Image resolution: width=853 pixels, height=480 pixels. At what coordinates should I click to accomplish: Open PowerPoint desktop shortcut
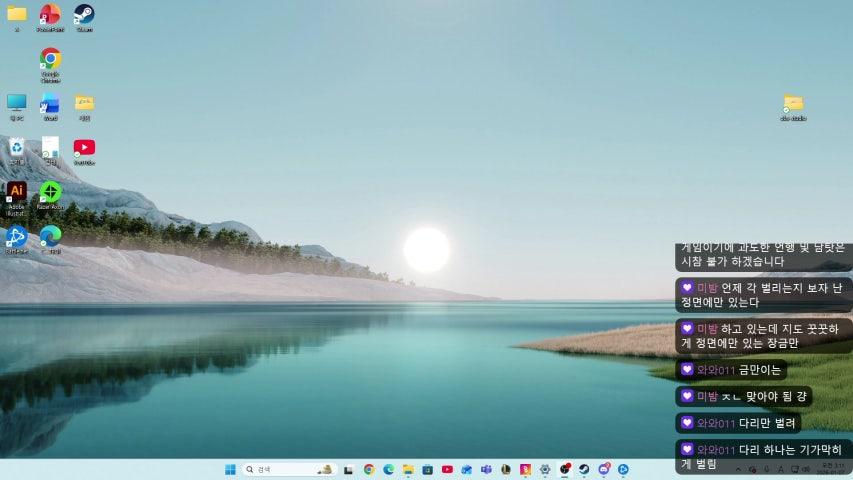point(50,15)
